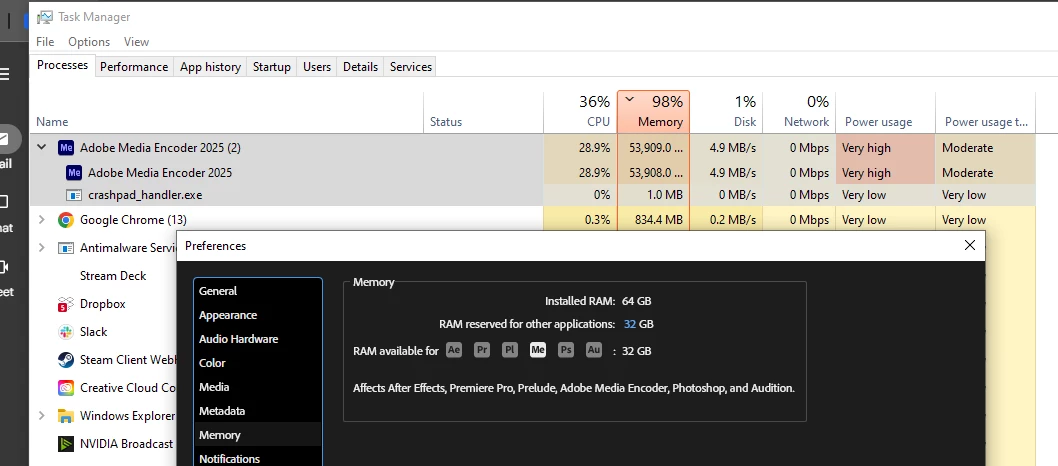The image size is (1058, 466).
Task: Expand the Windows Explorer process group
Action: pos(42,416)
